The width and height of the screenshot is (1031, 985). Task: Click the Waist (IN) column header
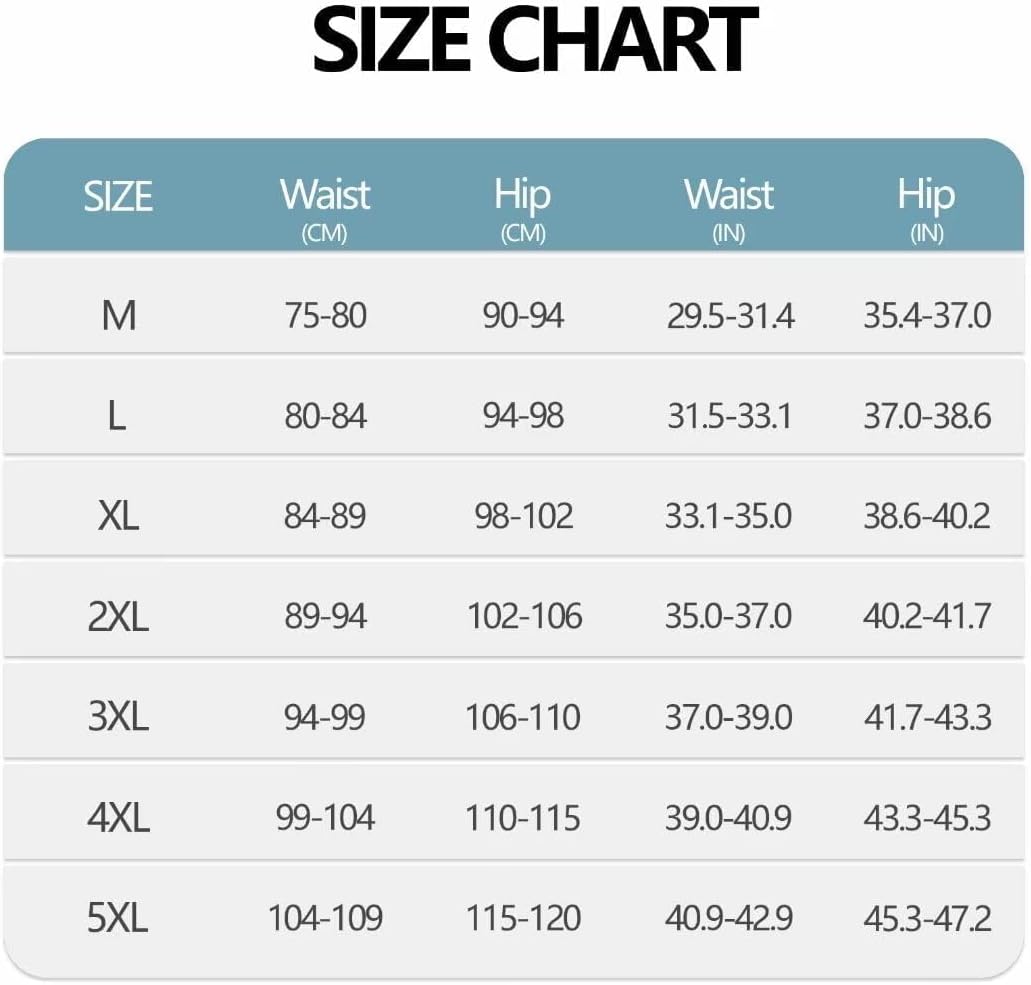click(x=729, y=205)
